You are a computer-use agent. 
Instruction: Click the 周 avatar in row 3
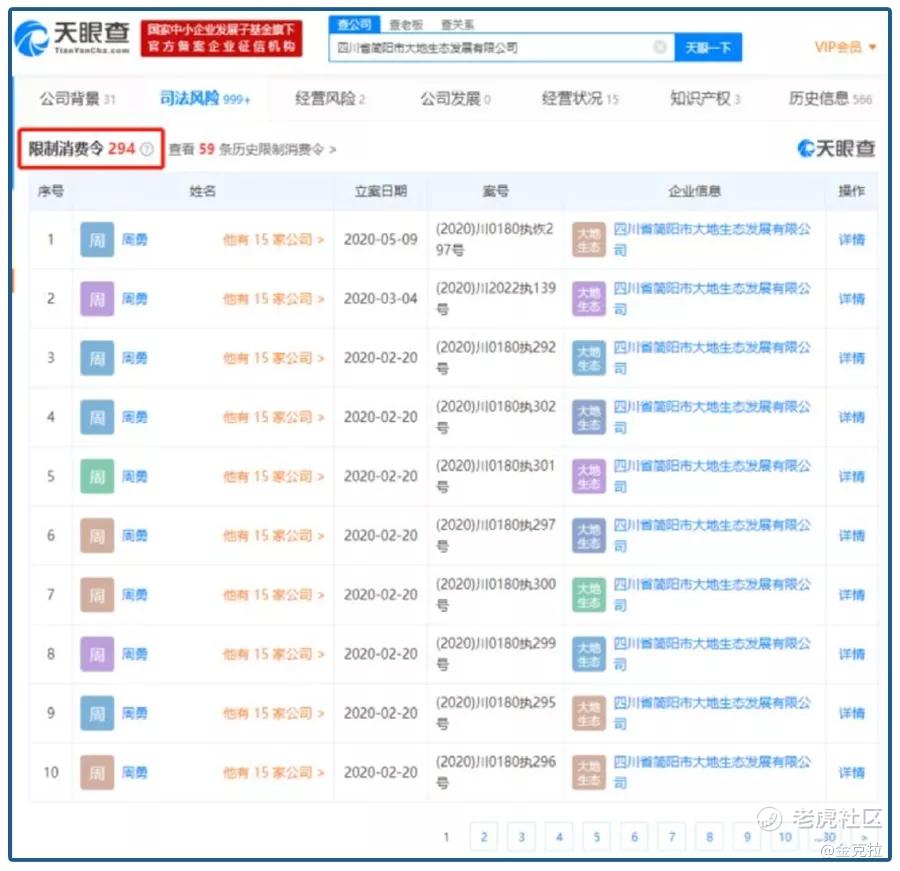coord(97,358)
